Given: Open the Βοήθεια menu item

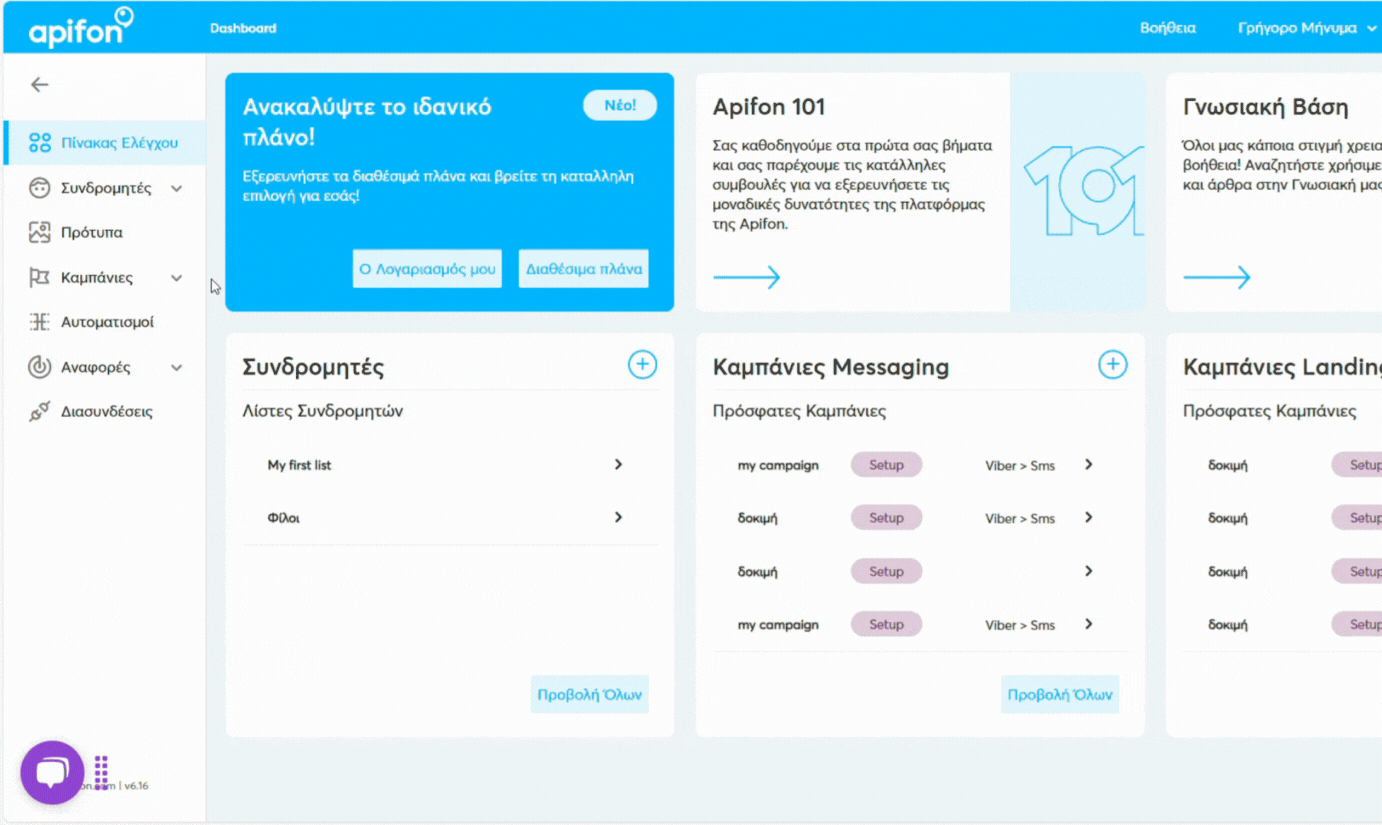Looking at the screenshot, I should pos(1167,27).
